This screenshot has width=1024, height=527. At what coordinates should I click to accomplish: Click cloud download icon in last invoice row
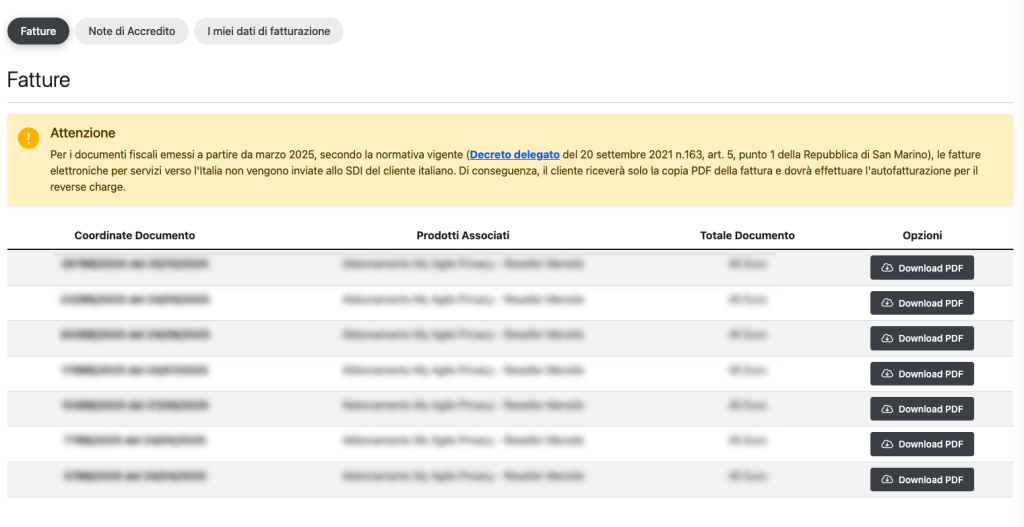(x=887, y=480)
